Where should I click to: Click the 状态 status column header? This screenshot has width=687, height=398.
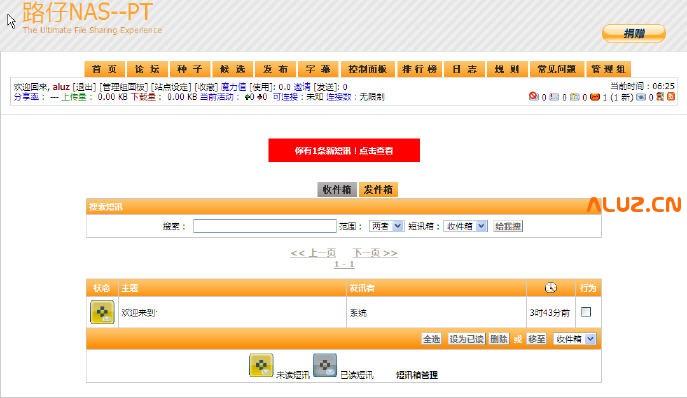coord(102,288)
